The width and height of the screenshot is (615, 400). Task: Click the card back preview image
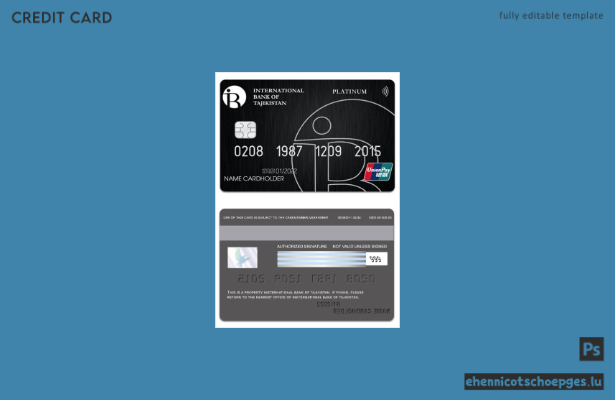(307, 265)
